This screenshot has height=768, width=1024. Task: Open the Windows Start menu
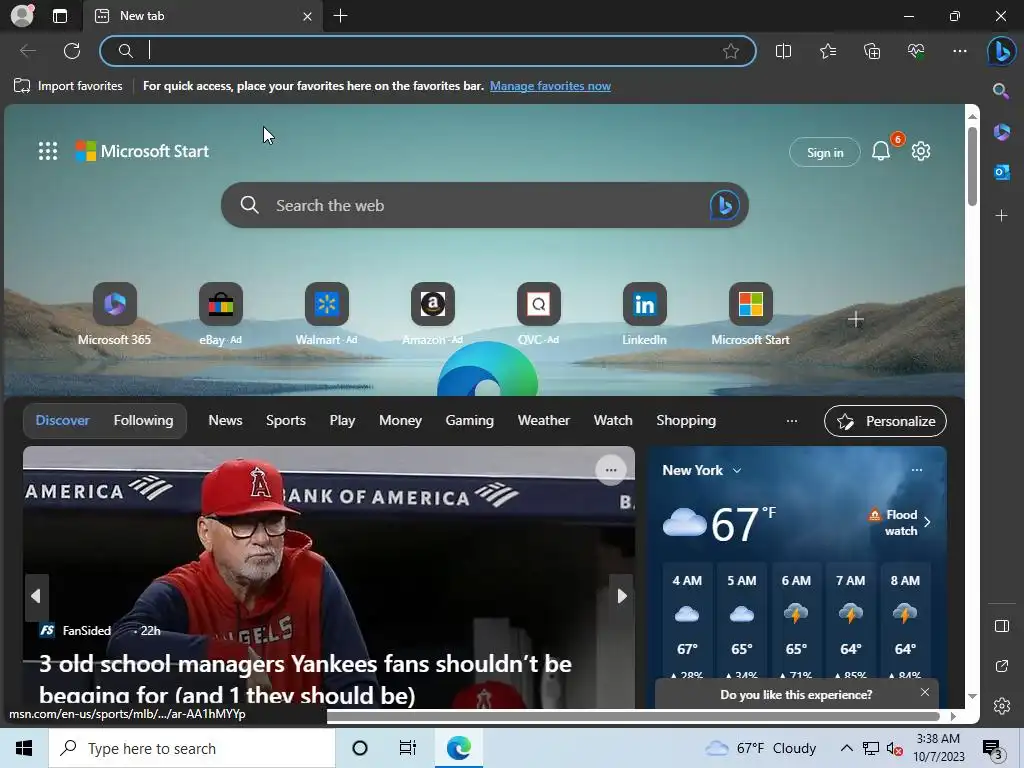point(24,748)
